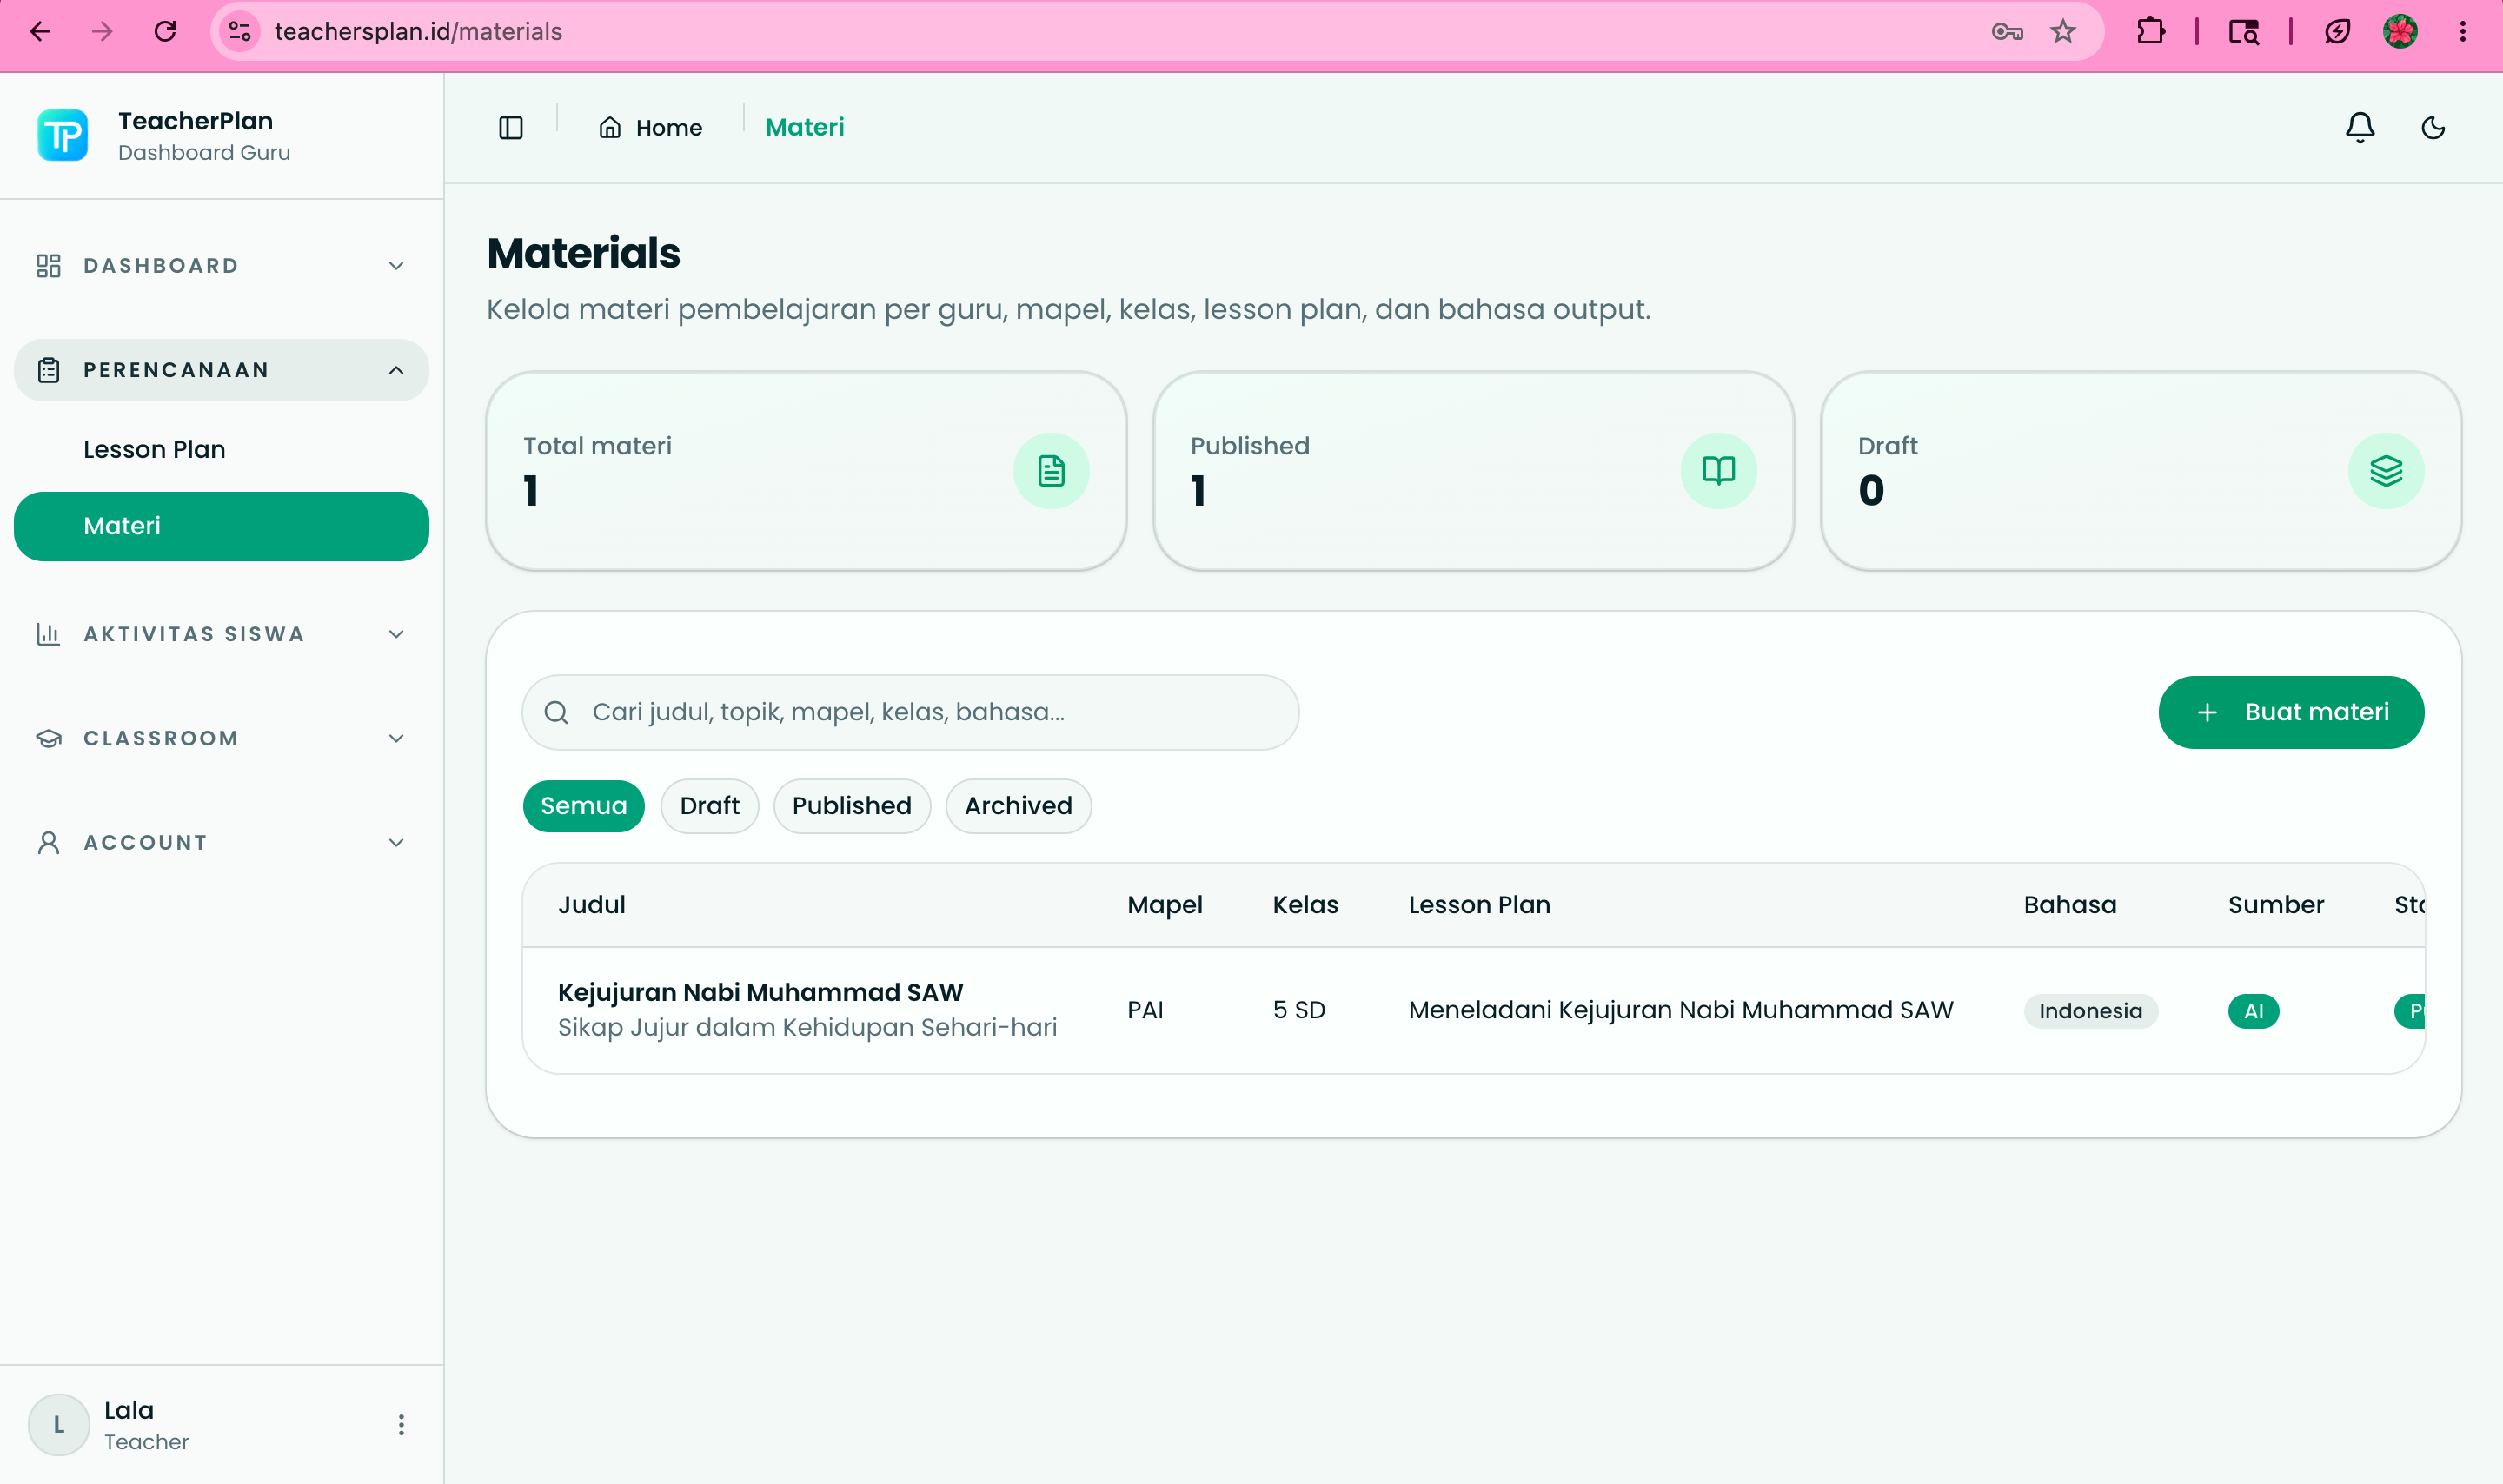Open Chrome three-dot menu
The image size is (2503, 1484).
point(2463,32)
